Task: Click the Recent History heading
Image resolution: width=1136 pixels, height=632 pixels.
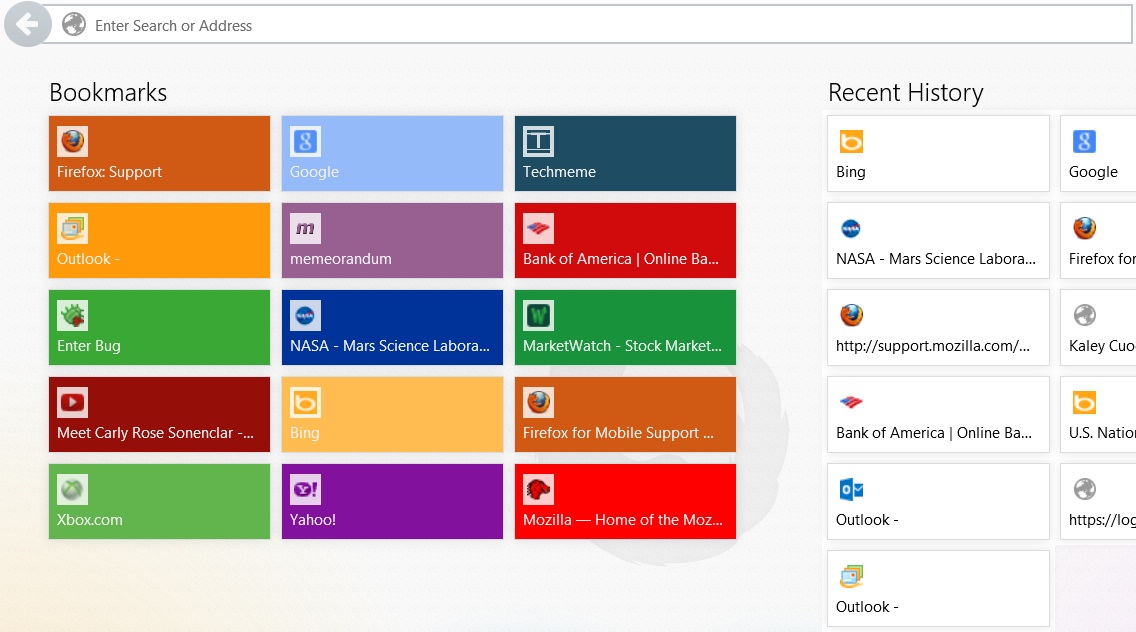Action: [906, 93]
